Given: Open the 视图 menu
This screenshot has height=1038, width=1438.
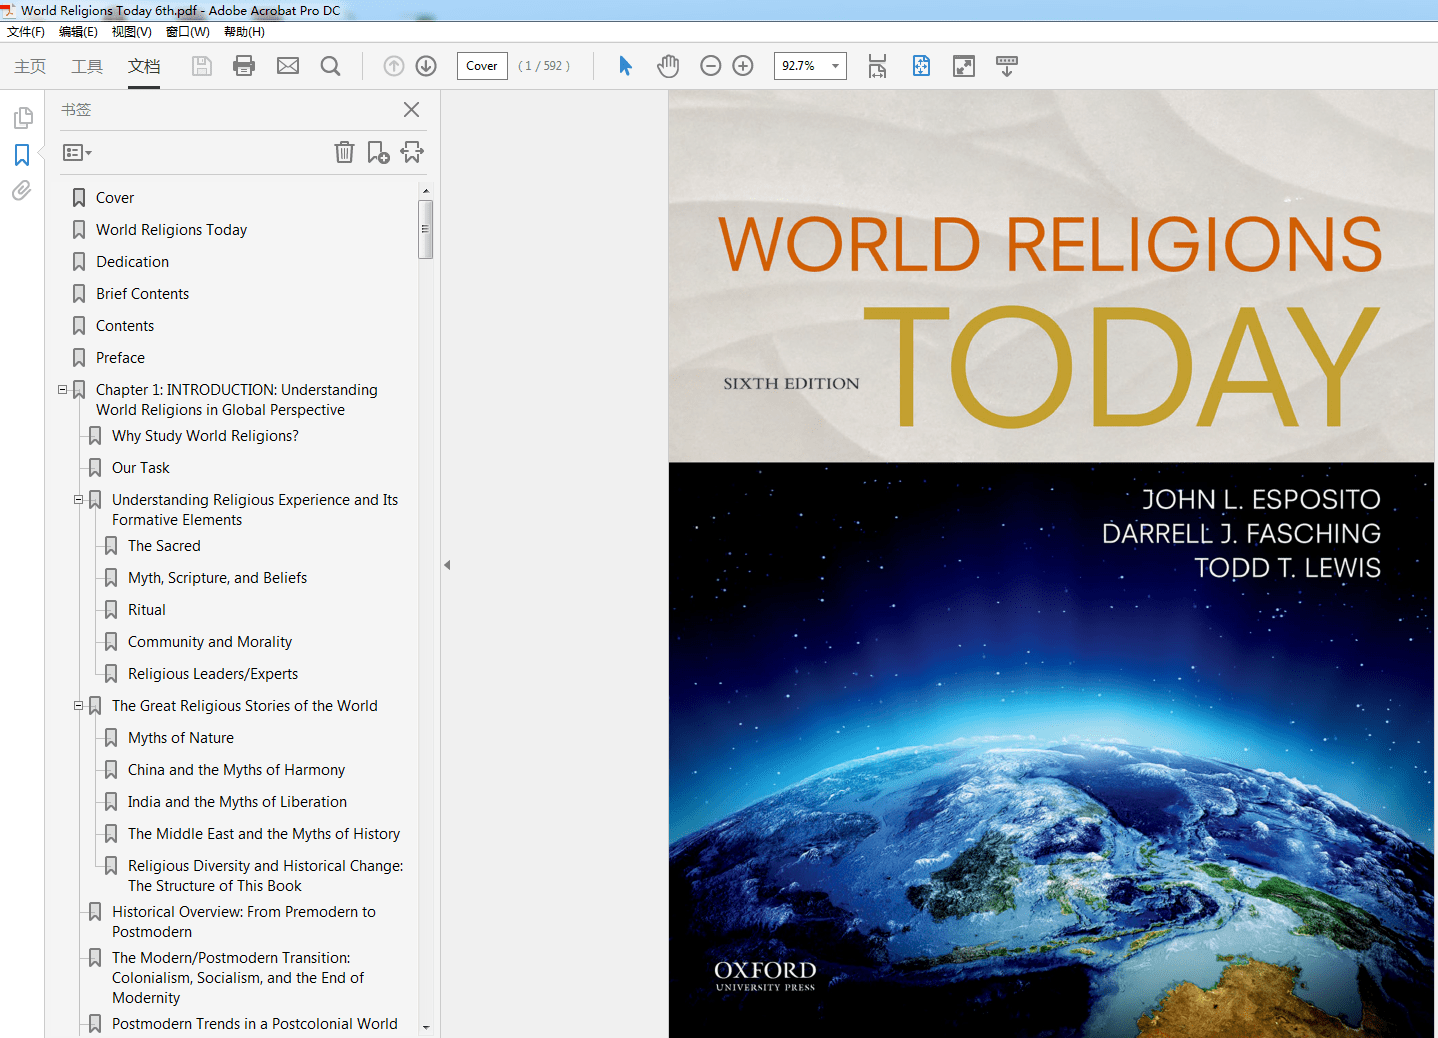Looking at the screenshot, I should [131, 31].
